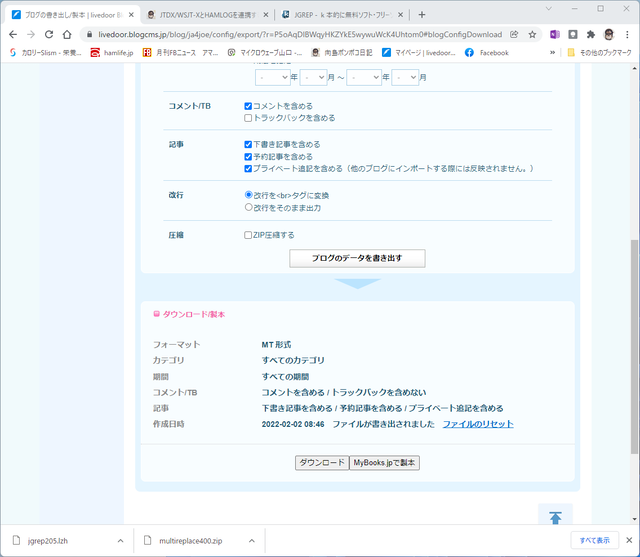Open the end year dropdown
The height and width of the screenshot is (557, 640).
364,77
